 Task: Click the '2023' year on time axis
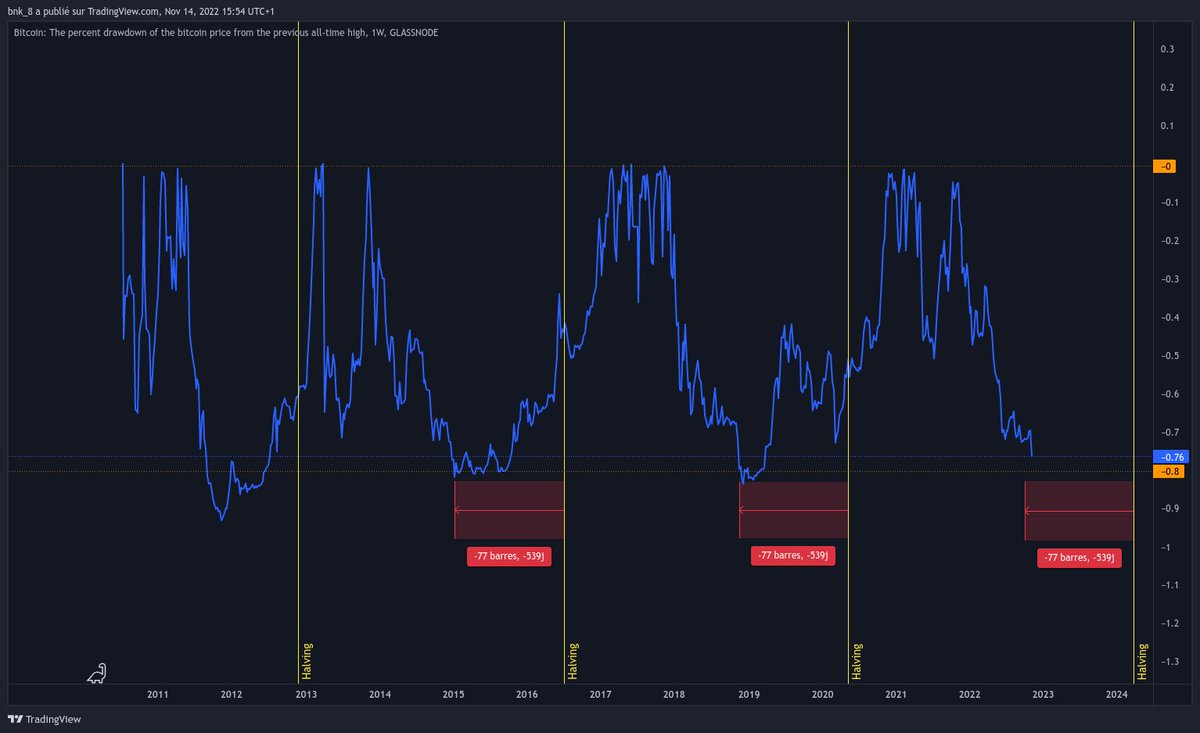coord(1043,695)
